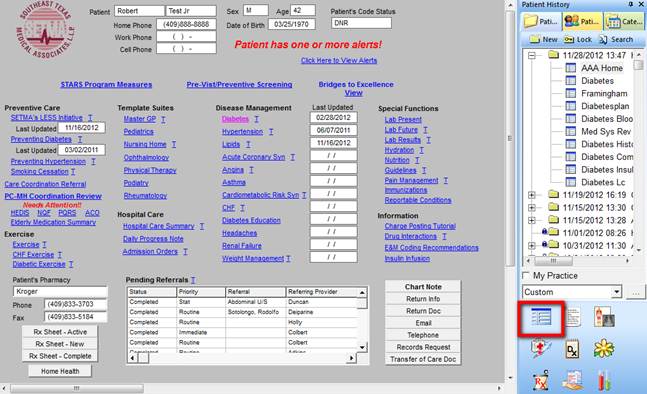Open the yellow flower allergies icon
Screen dimensions: 647x394
click(x=604, y=349)
